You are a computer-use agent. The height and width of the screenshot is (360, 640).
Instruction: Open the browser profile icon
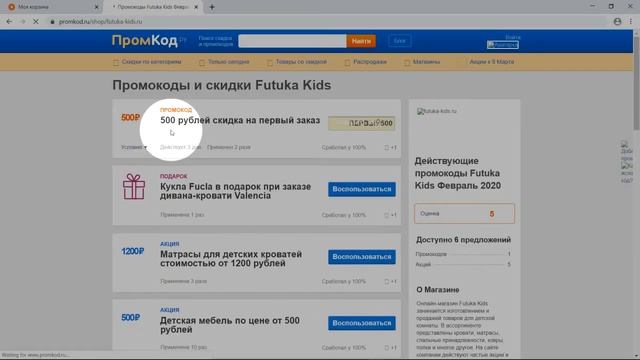coord(617,22)
